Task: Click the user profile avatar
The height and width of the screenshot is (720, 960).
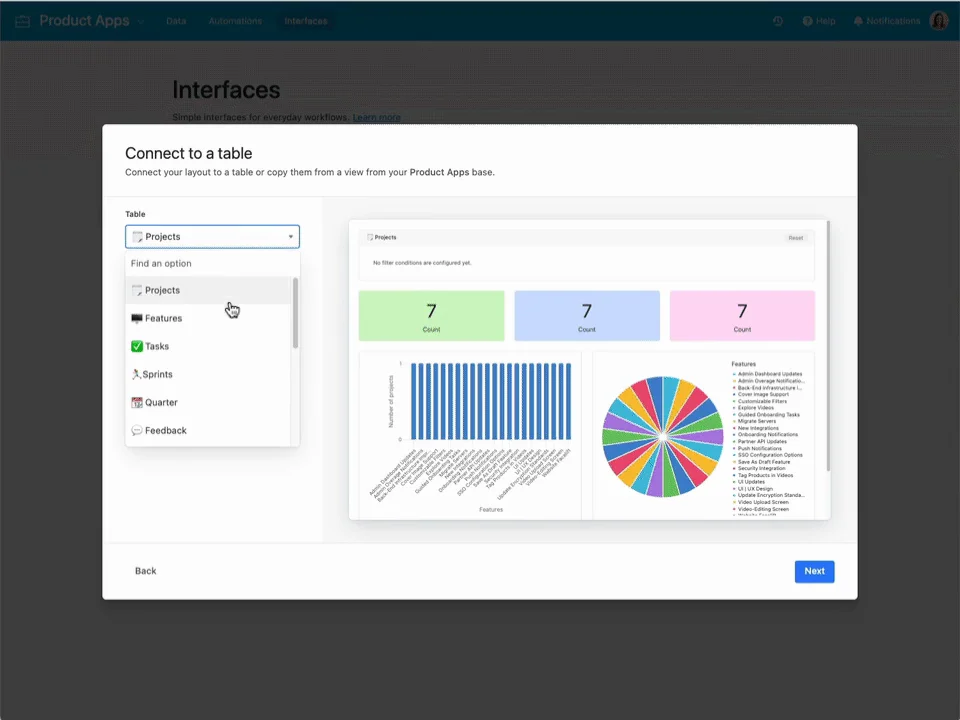Action: click(938, 21)
